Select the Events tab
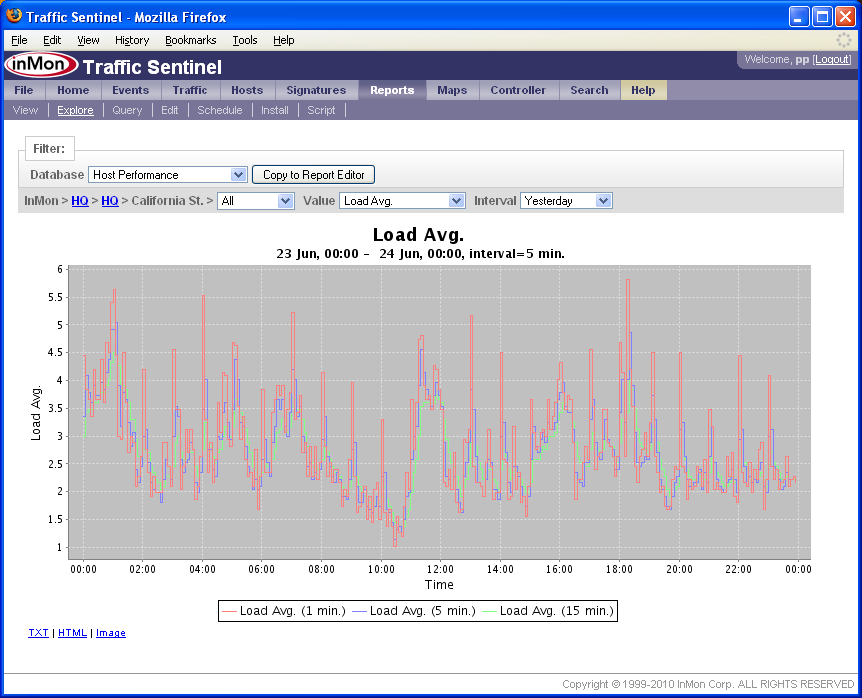 (x=130, y=90)
